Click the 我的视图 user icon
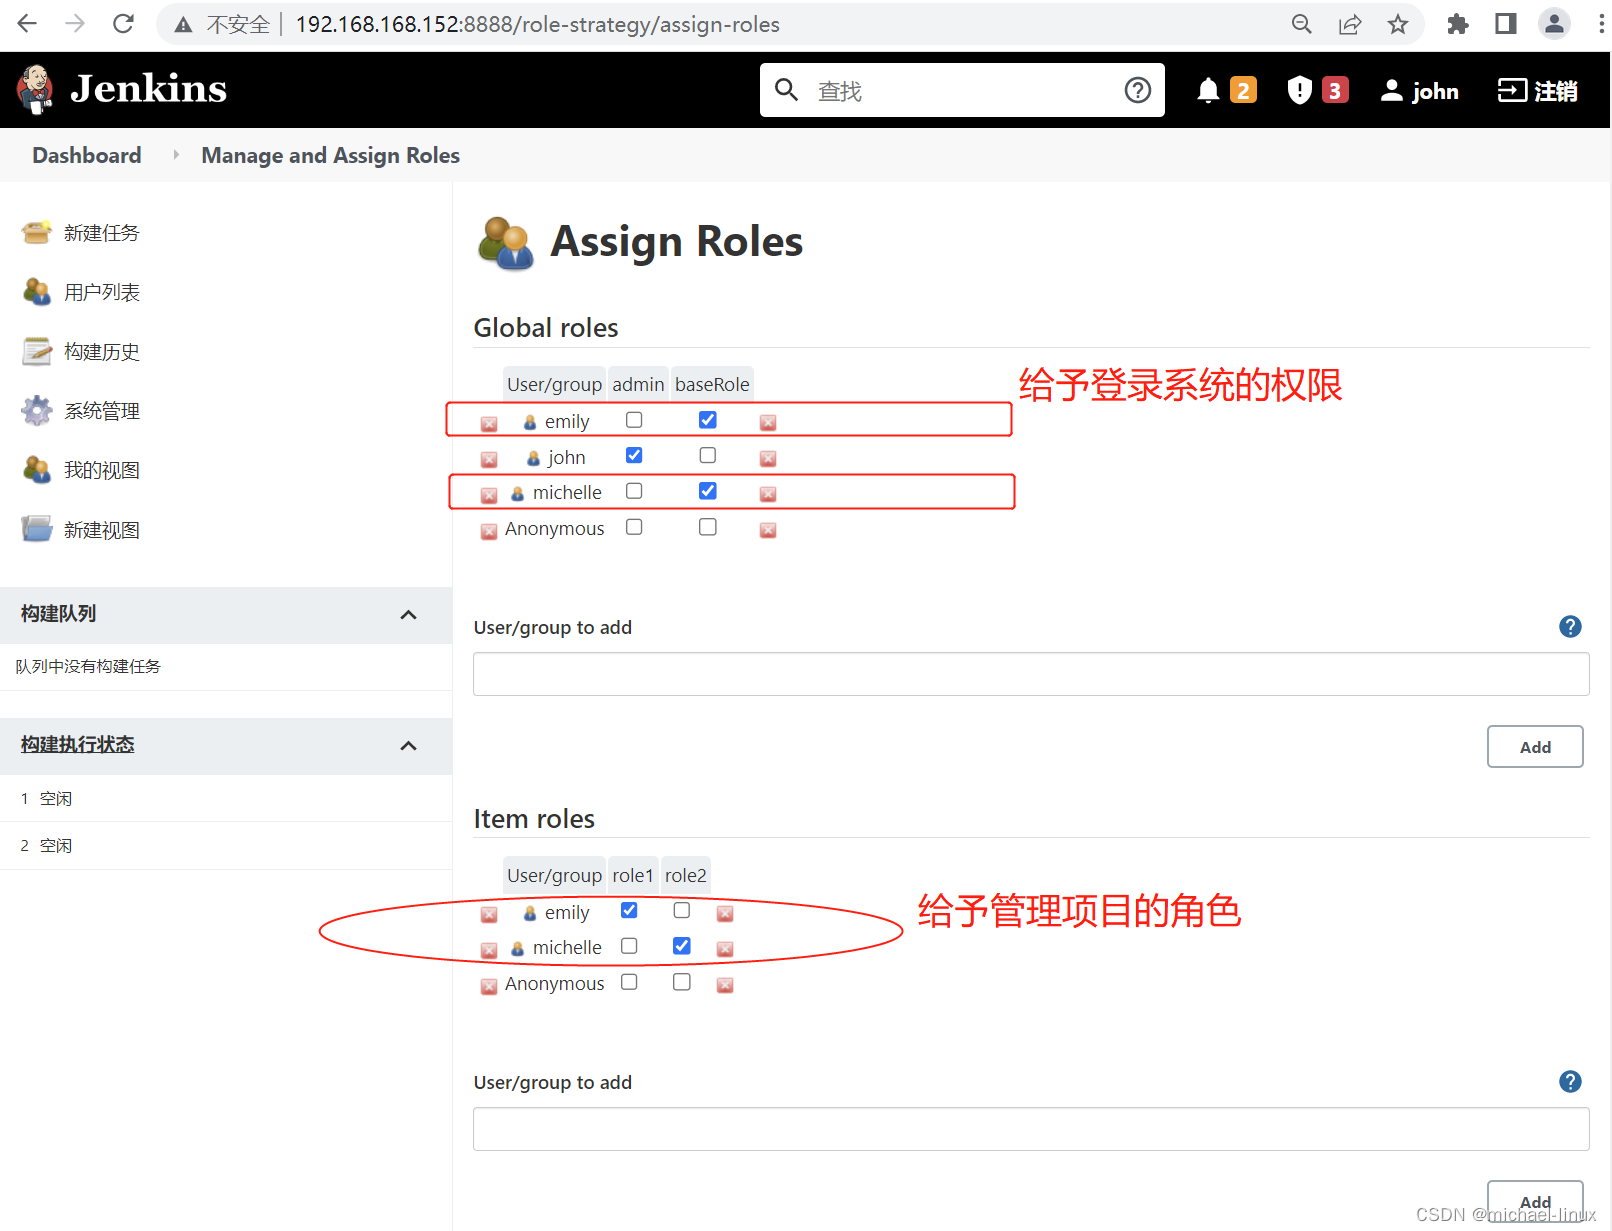The width and height of the screenshot is (1612, 1231). coord(37,469)
